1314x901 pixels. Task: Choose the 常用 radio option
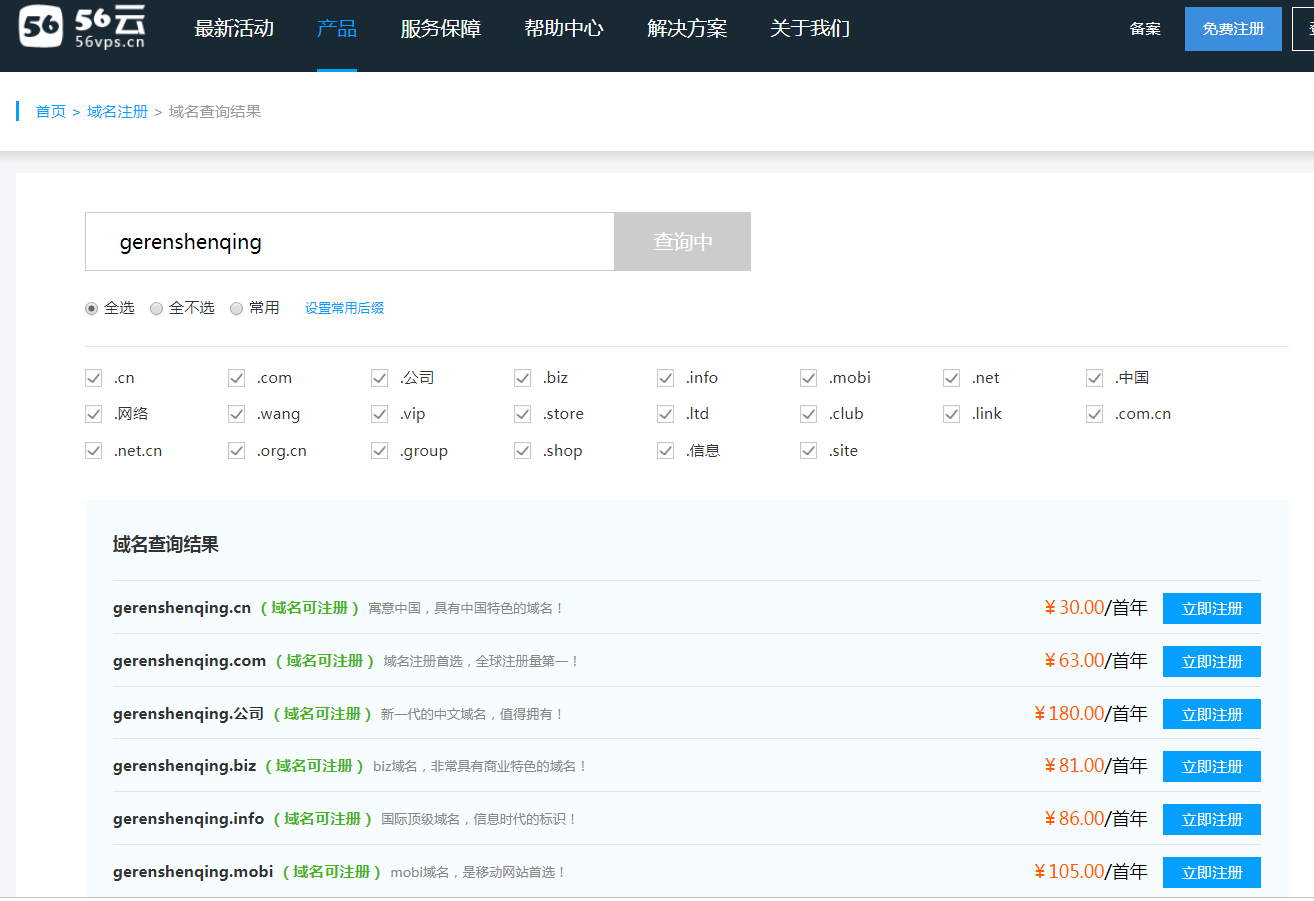pos(237,309)
